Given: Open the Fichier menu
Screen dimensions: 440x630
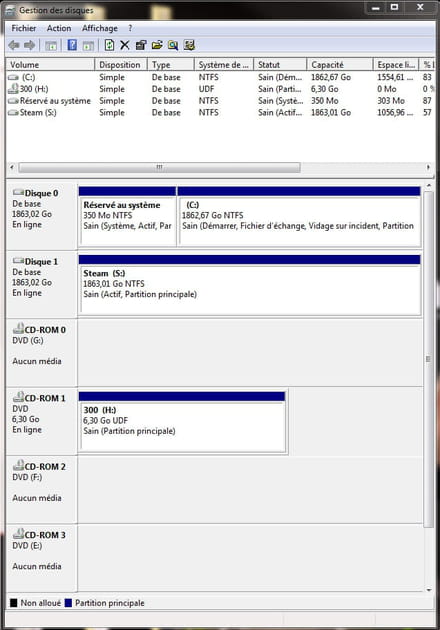Looking at the screenshot, I should pyautogui.click(x=24, y=28).
